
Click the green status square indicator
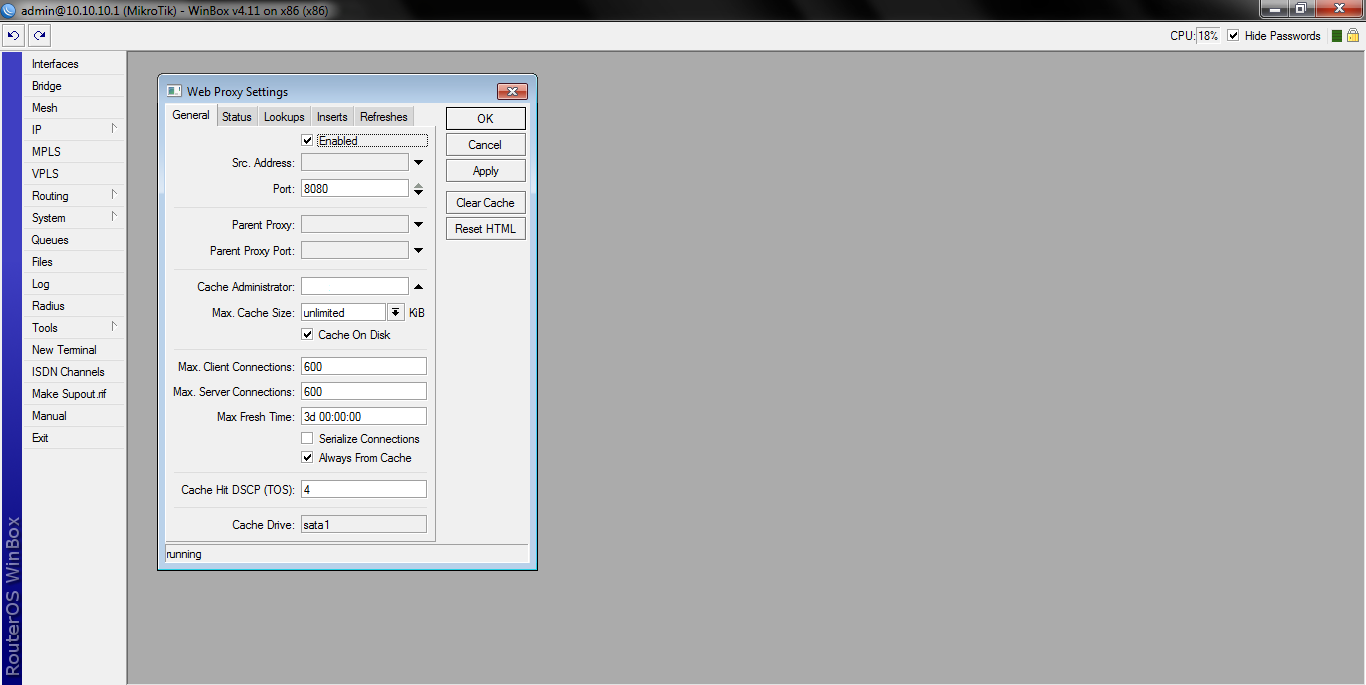[1337, 36]
